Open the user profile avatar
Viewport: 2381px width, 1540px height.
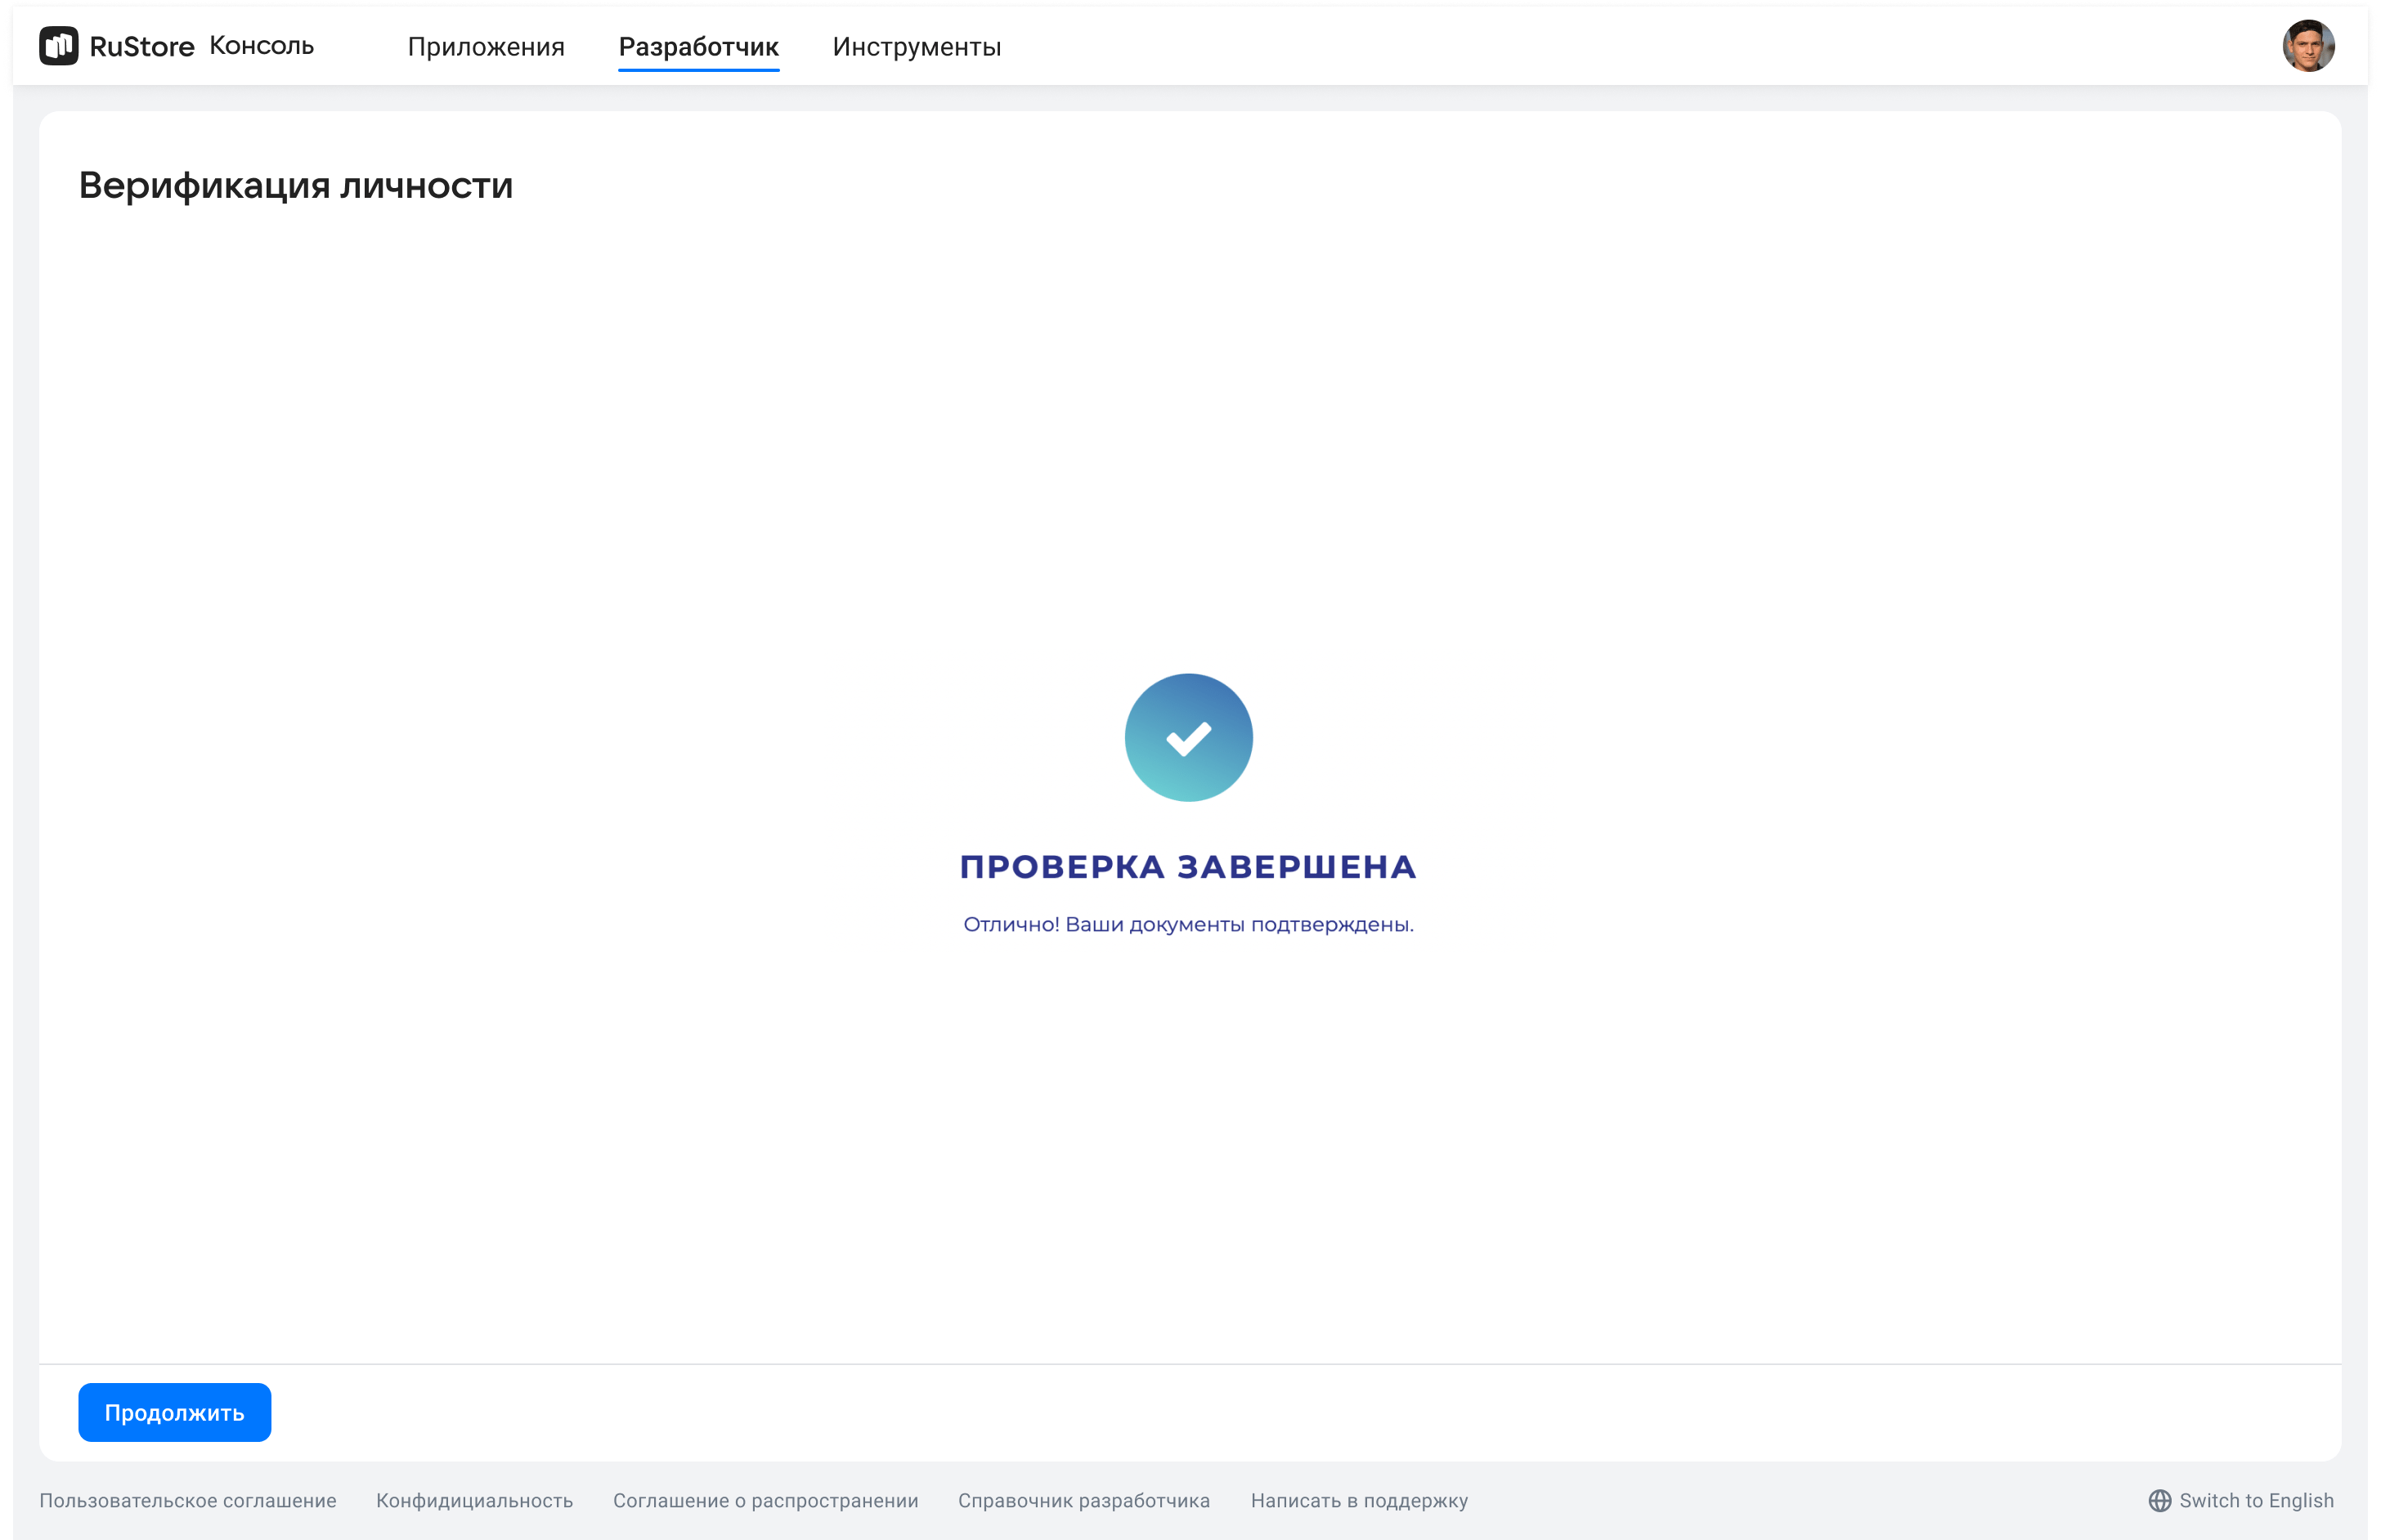[x=2307, y=46]
